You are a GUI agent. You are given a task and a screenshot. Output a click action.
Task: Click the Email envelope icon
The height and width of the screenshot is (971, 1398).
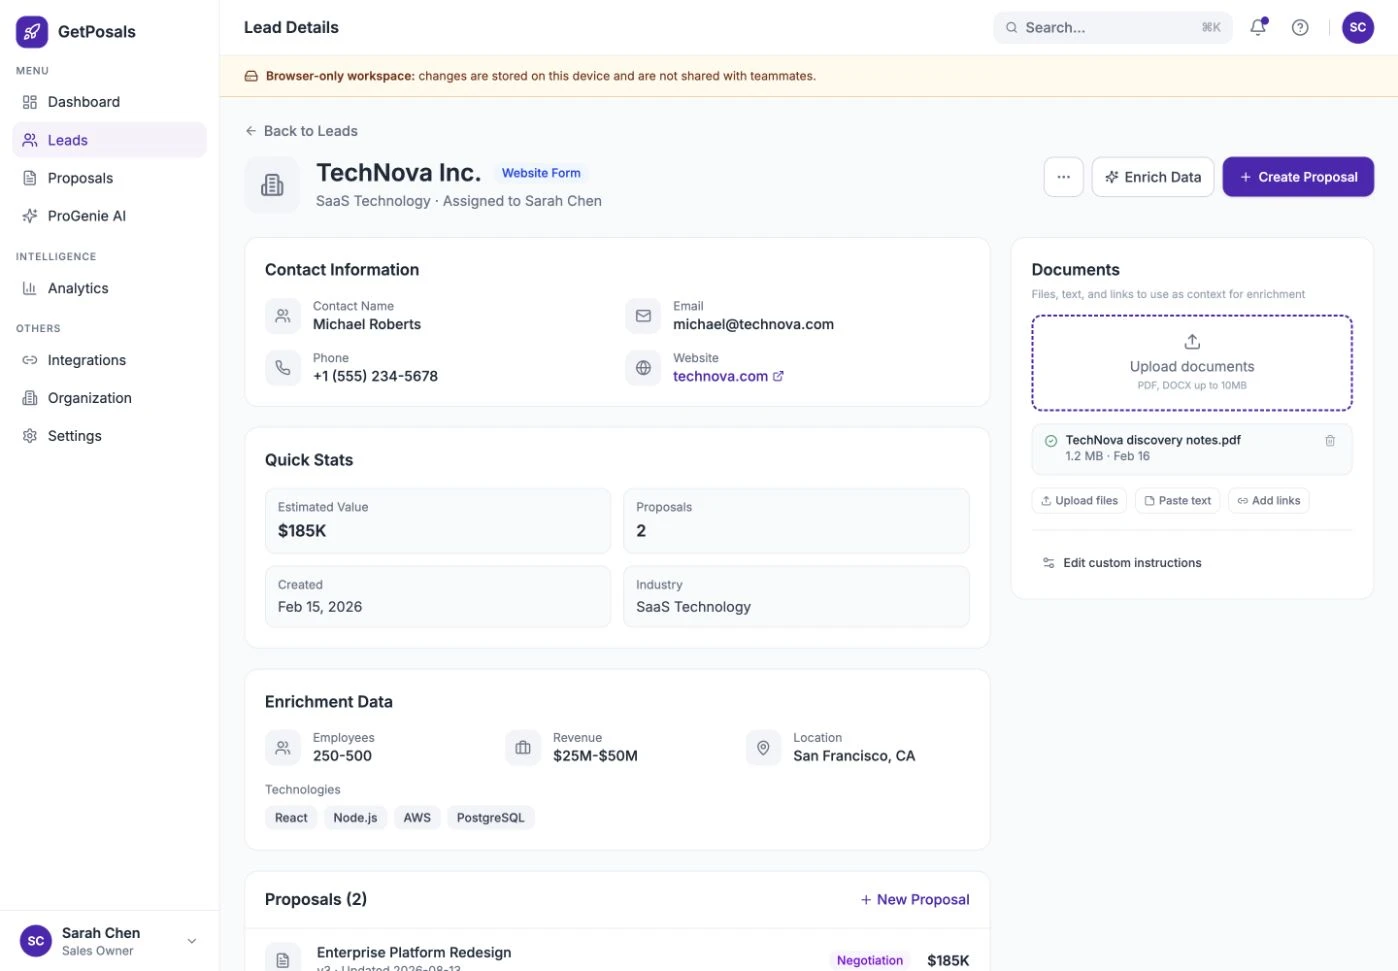pos(643,316)
